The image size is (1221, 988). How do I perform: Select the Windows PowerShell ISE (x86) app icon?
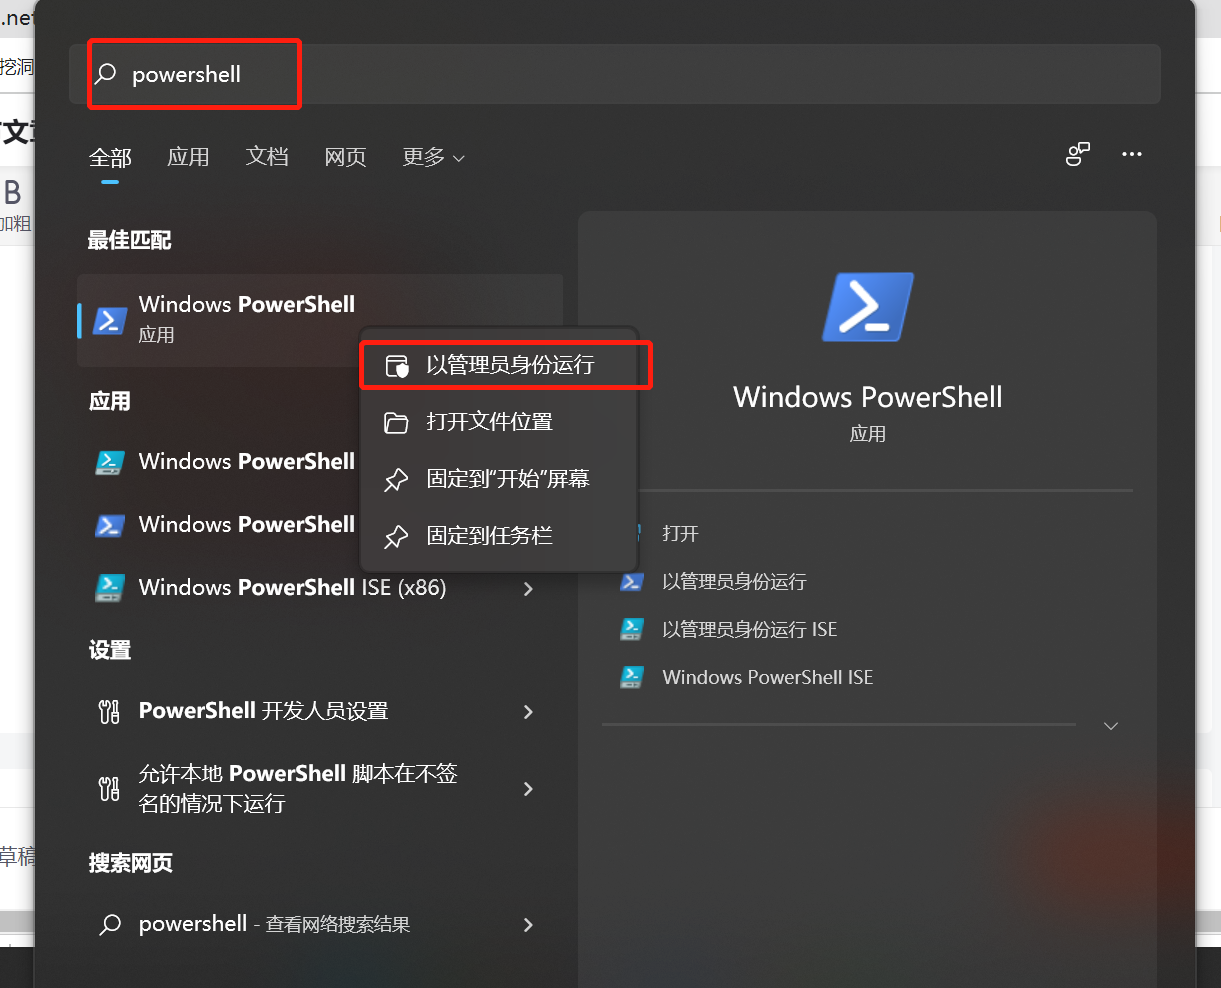110,588
